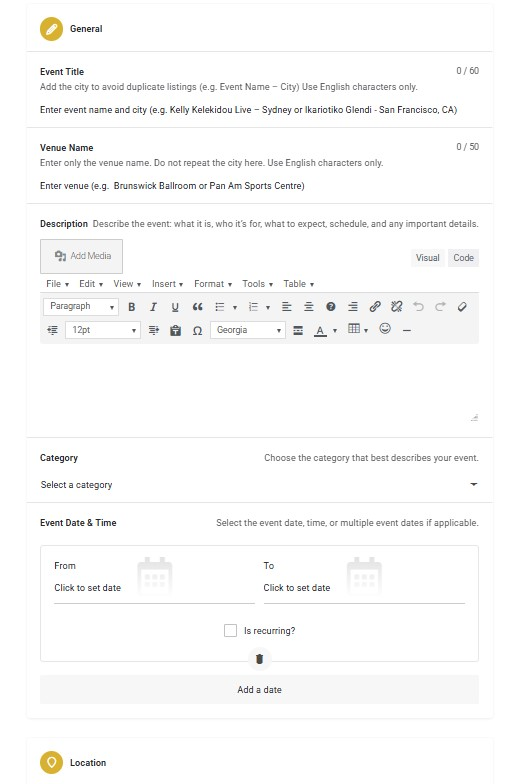Switch to the Visual editor tab
Screen dimensions: 514x784
(428, 258)
